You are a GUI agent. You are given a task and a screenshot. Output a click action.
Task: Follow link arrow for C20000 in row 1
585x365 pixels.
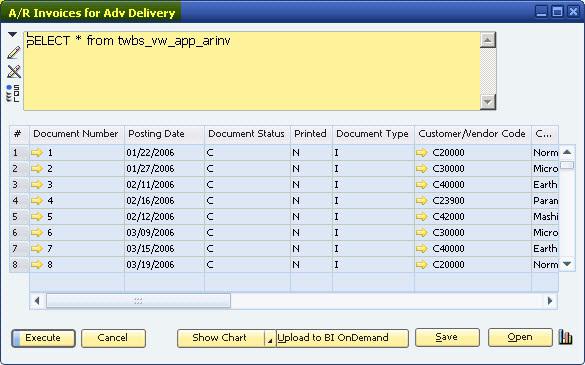(x=422, y=152)
